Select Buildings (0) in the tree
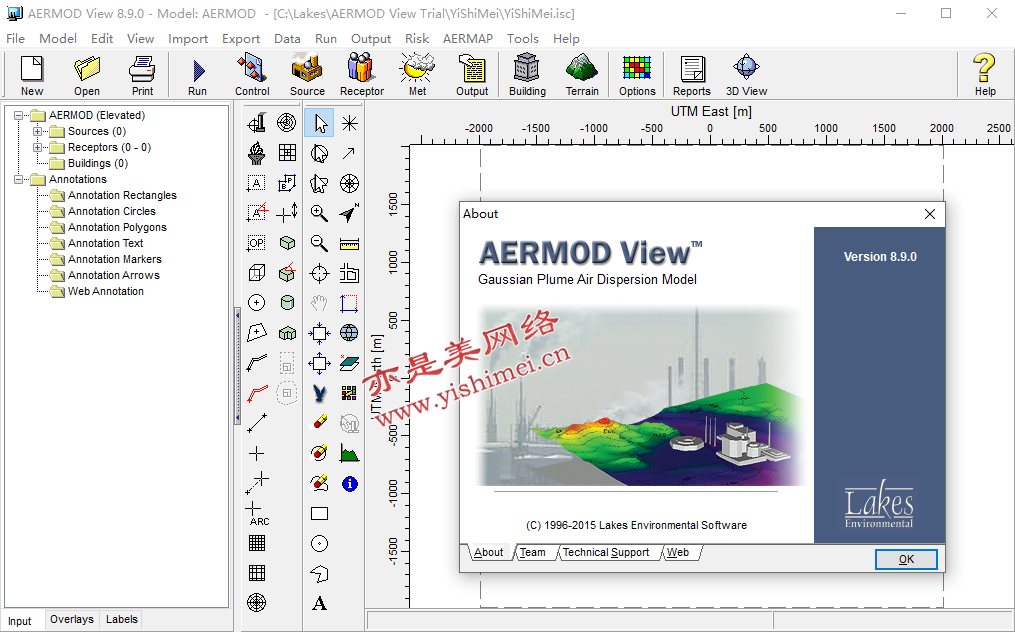 [98, 163]
